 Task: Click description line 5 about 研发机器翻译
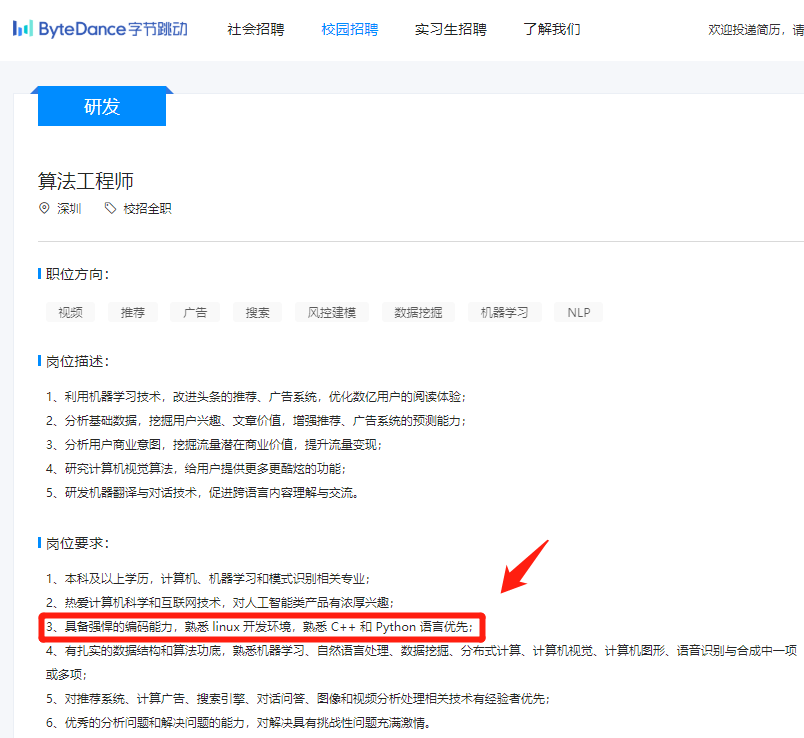(202, 492)
